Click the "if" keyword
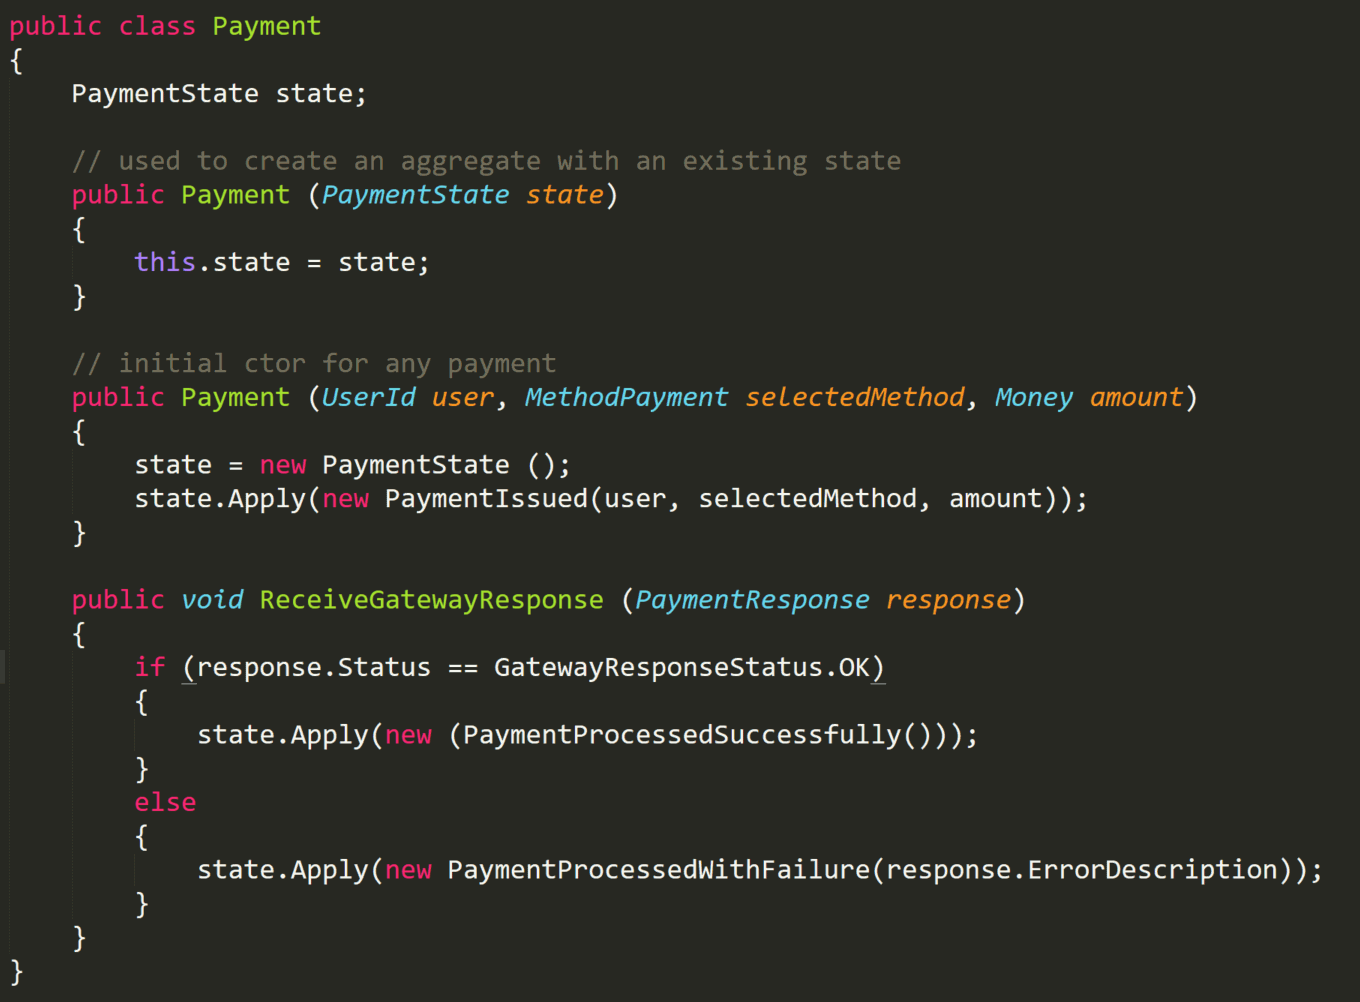Screen dimensions: 1360x1002 point(150,667)
